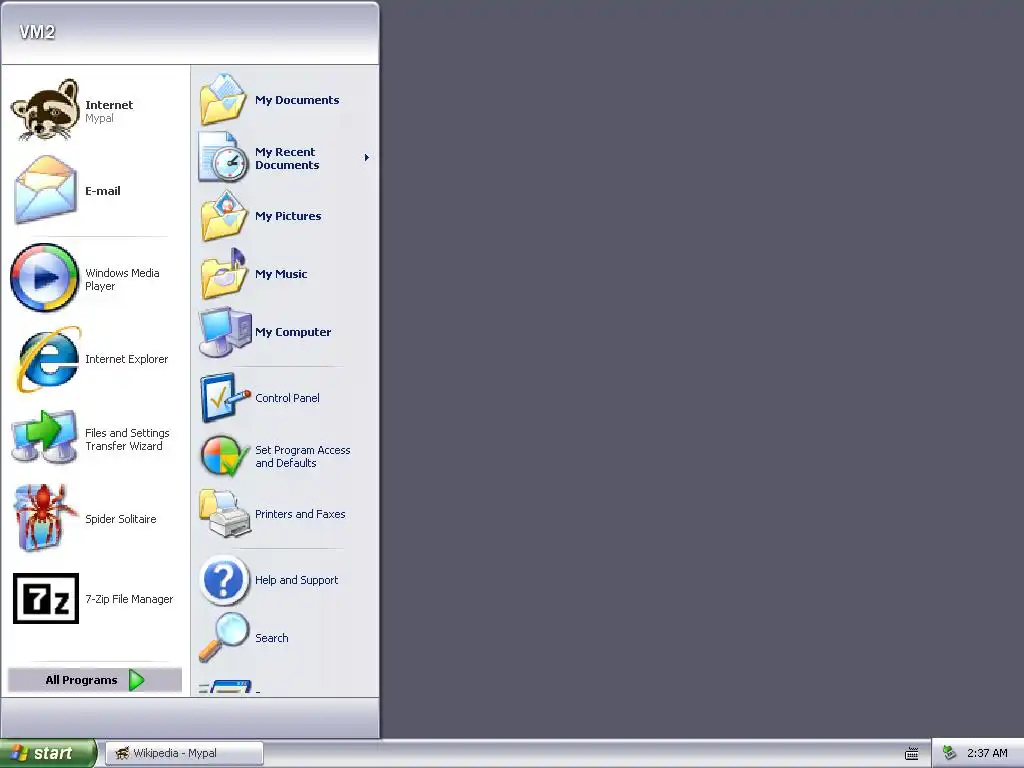Click the Start button
Screen dimensions: 1024x768
(48, 753)
